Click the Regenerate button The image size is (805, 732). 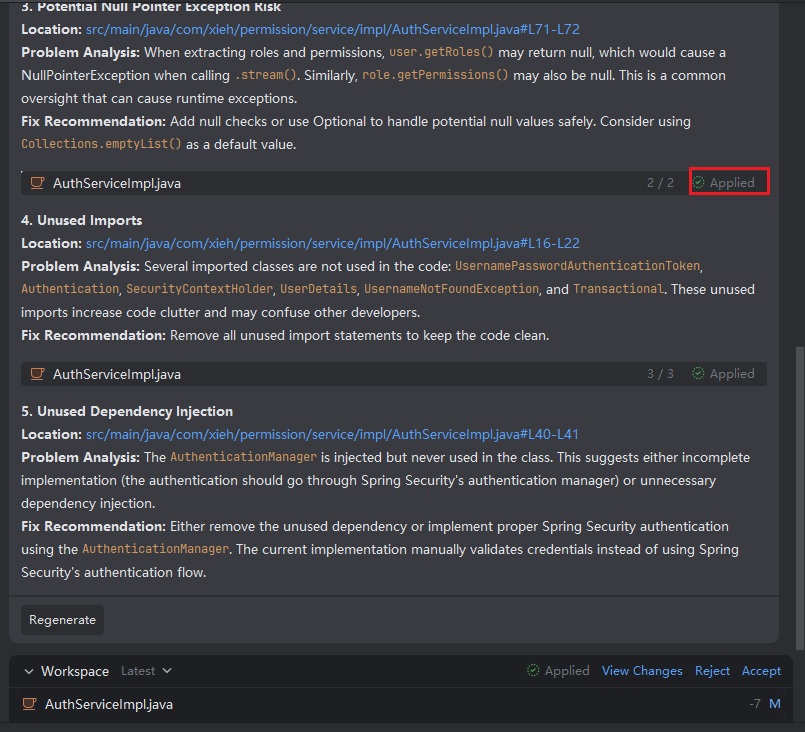pos(62,620)
